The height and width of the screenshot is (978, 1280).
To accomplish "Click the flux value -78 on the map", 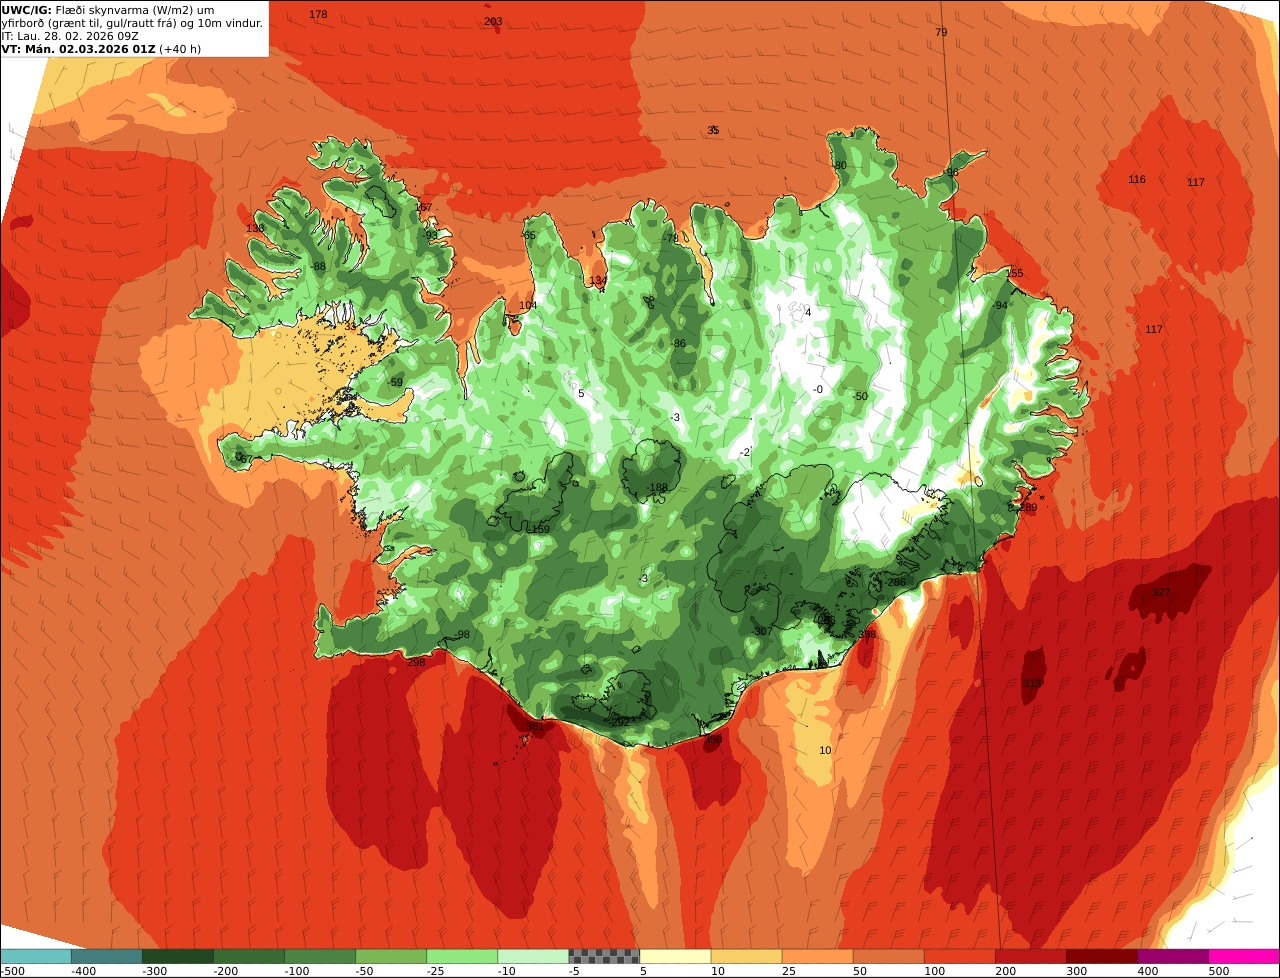I will 671,237.
